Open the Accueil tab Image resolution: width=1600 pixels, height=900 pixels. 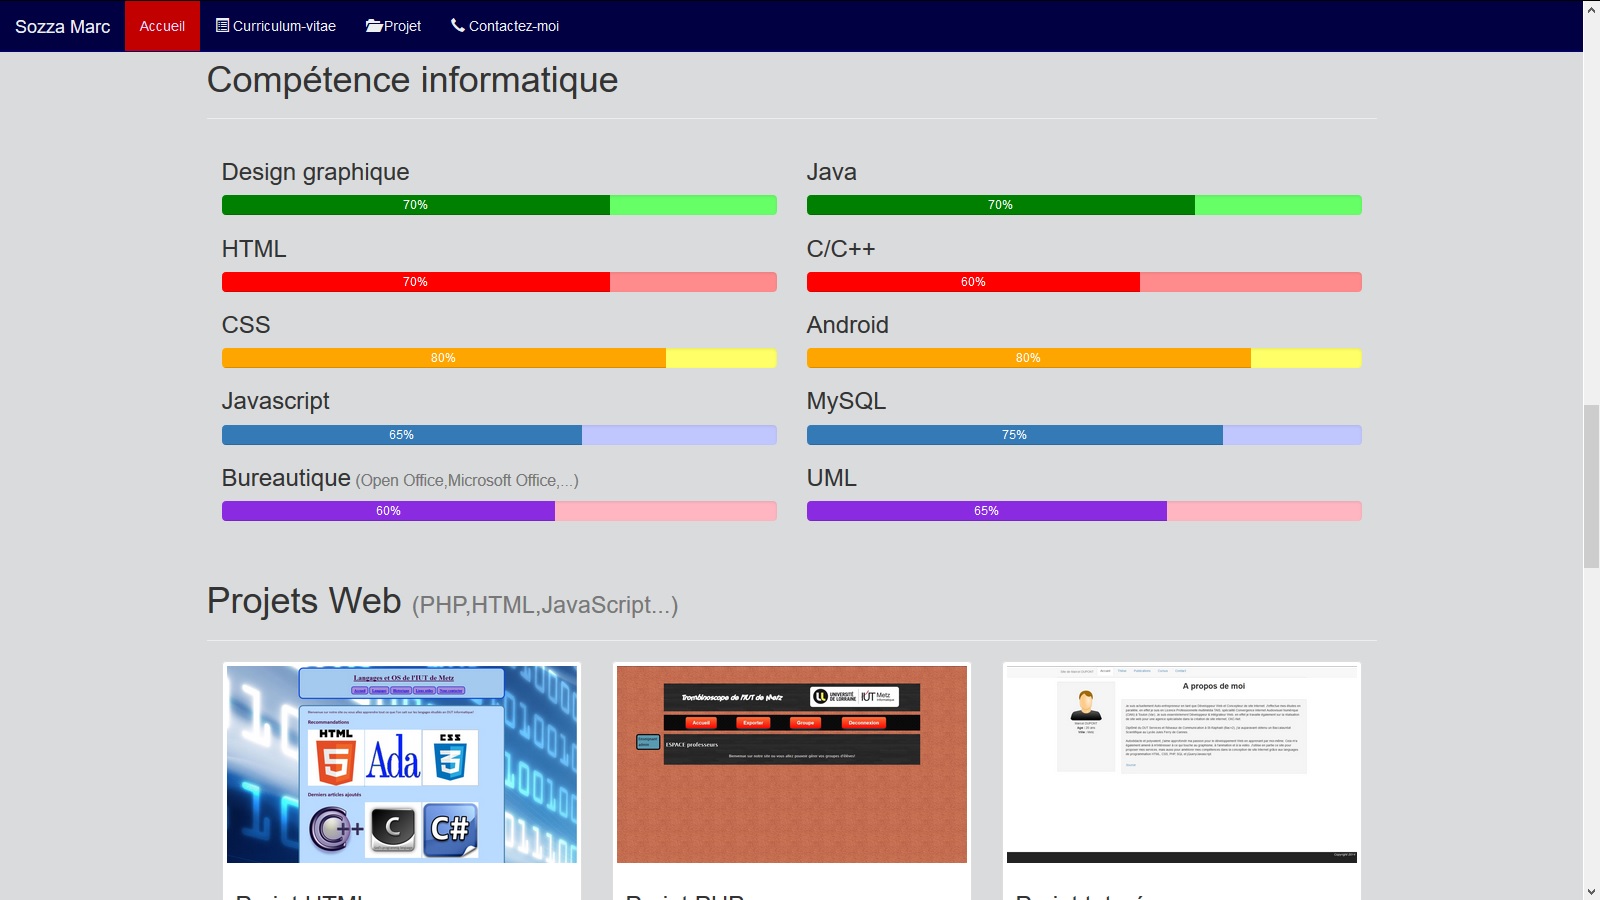pyautogui.click(x=162, y=26)
